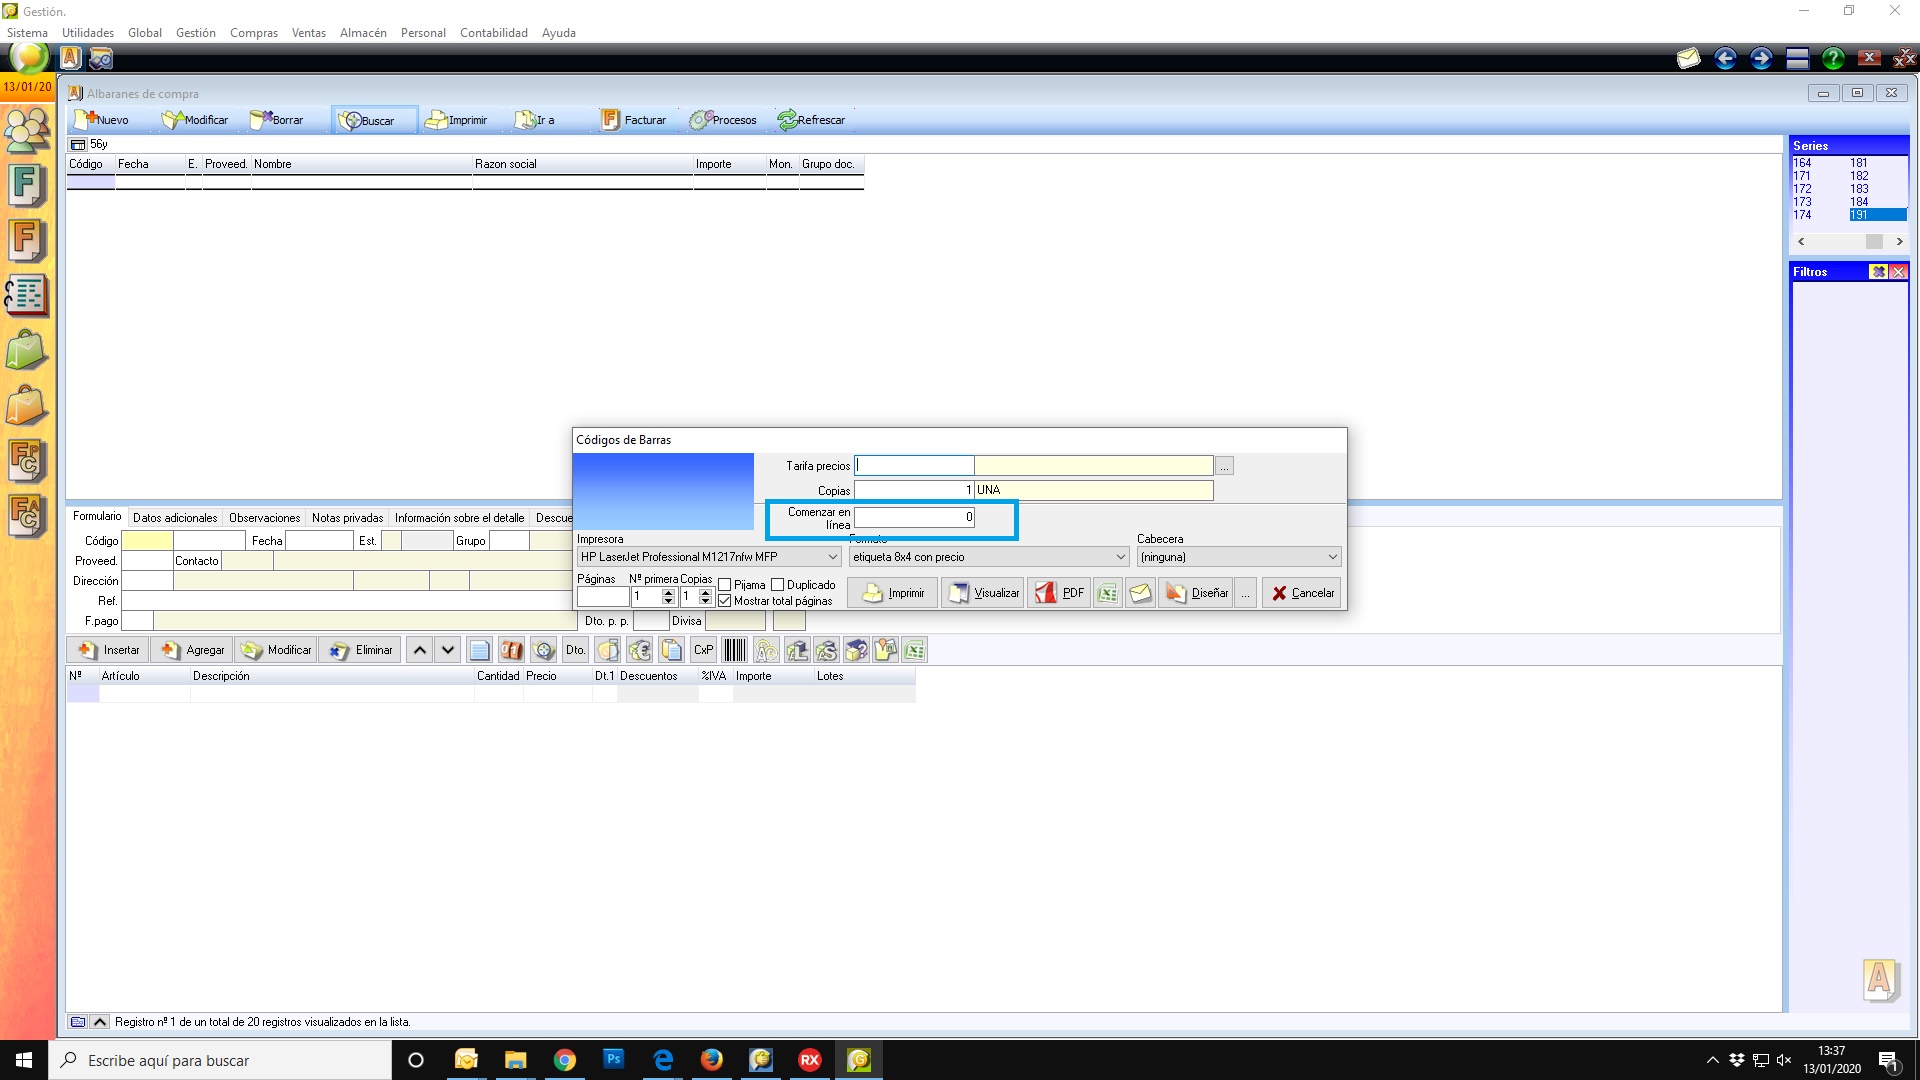Open Photoshop from the Windows taskbar
The image size is (1920, 1080).
[614, 1060]
